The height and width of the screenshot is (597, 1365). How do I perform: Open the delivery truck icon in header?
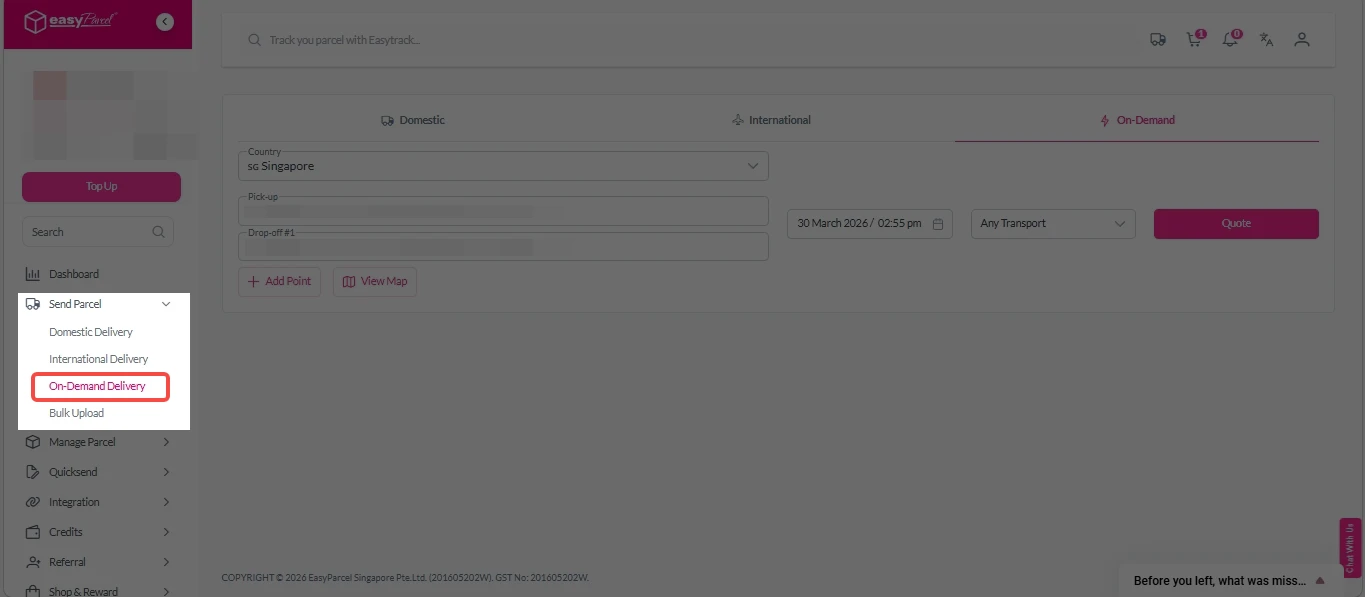(1158, 40)
